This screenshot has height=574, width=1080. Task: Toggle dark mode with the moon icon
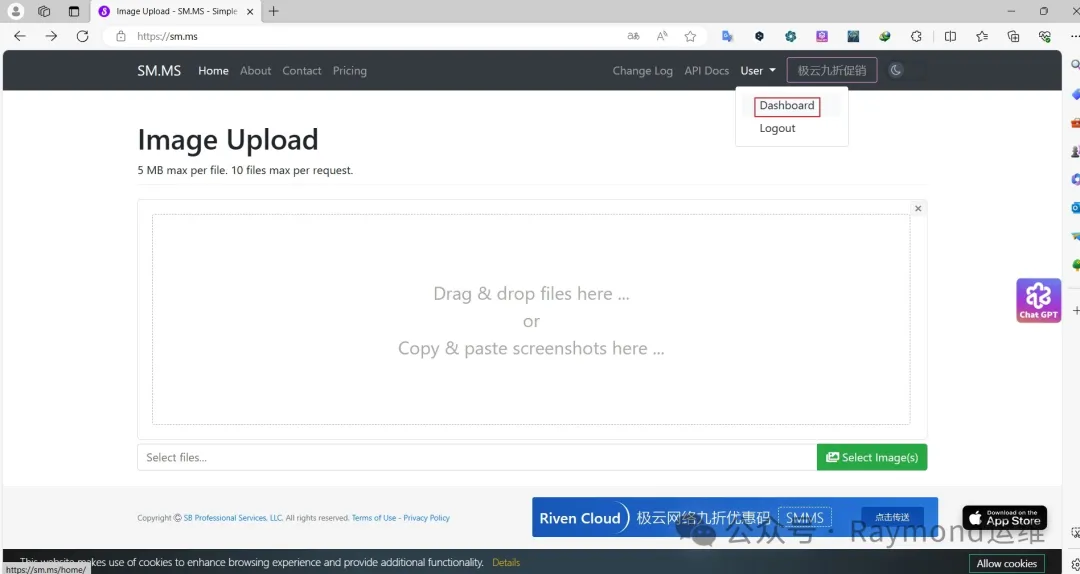tap(895, 70)
